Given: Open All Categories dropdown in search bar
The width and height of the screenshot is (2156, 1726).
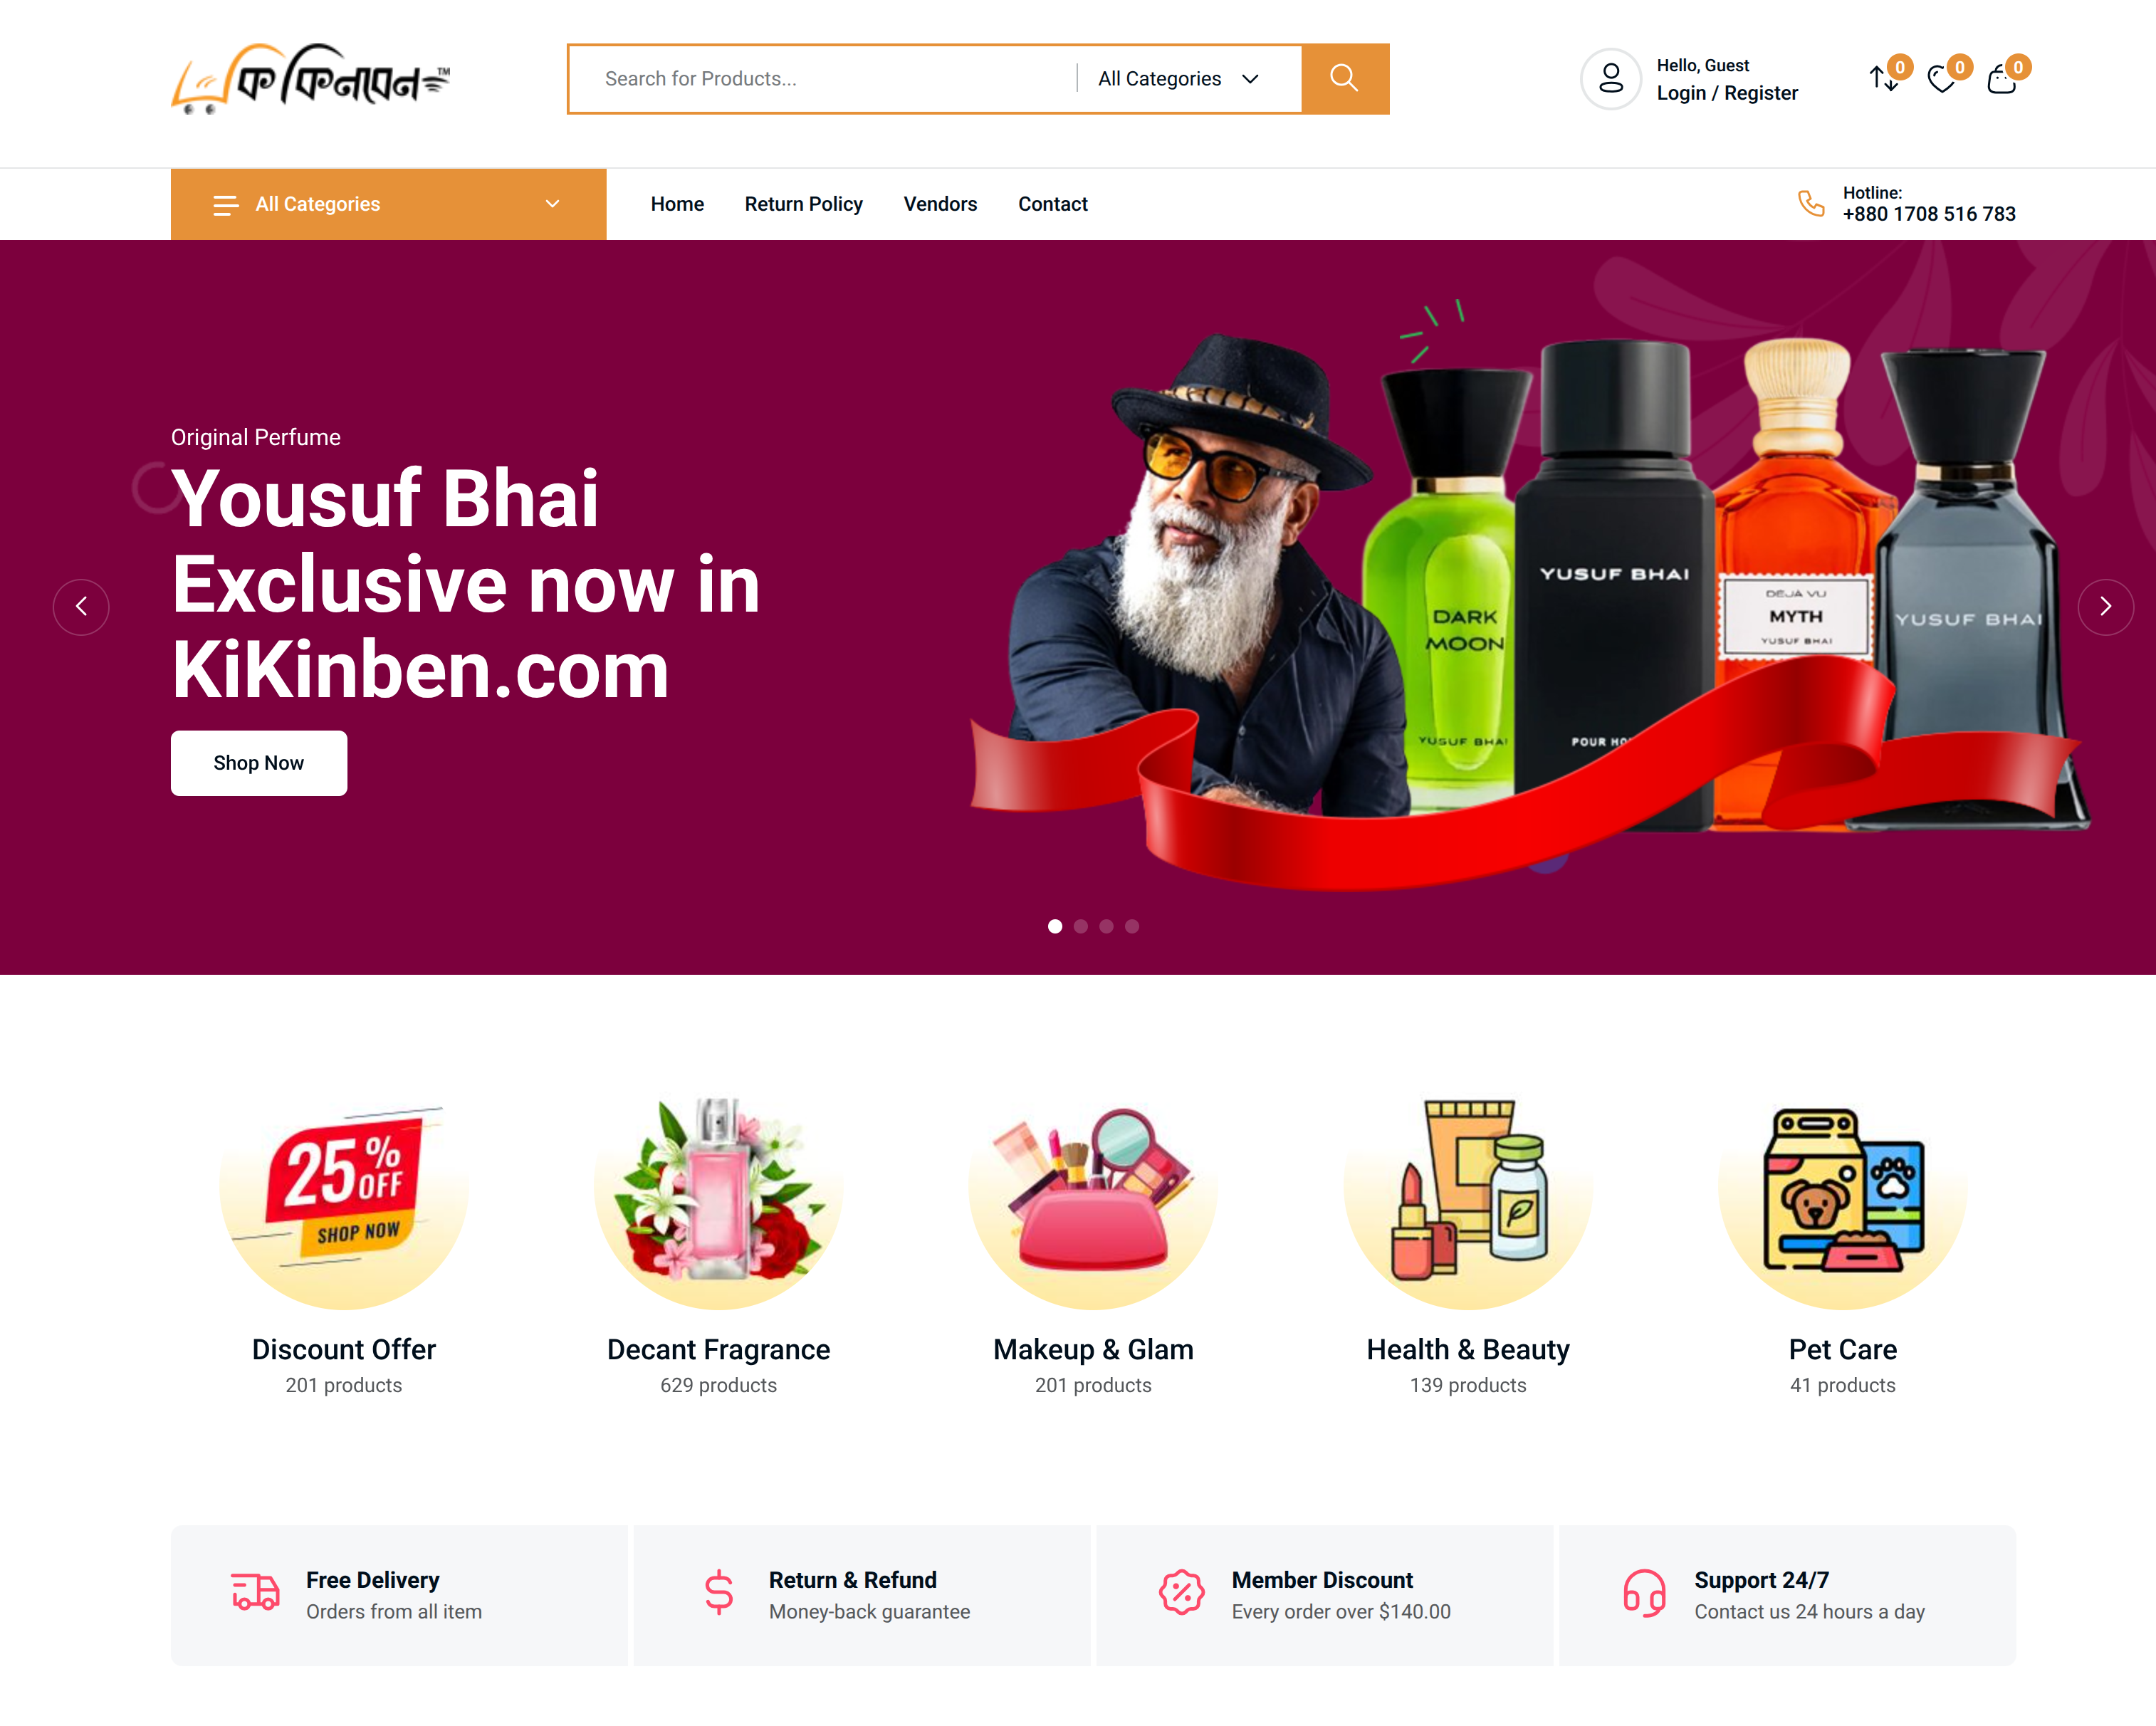Looking at the screenshot, I should click(1178, 79).
